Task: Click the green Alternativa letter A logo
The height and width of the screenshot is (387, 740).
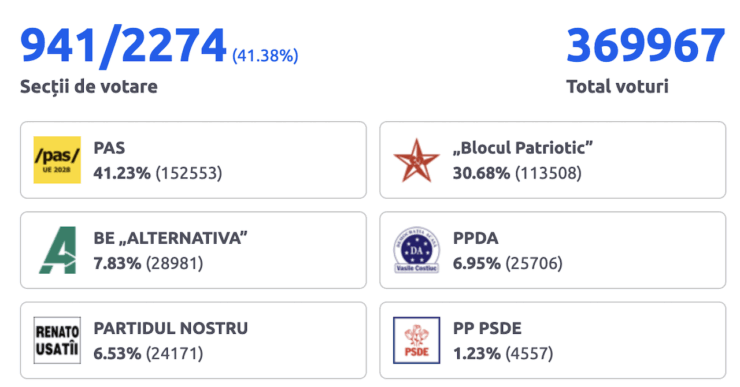Action: pyautogui.click(x=58, y=250)
